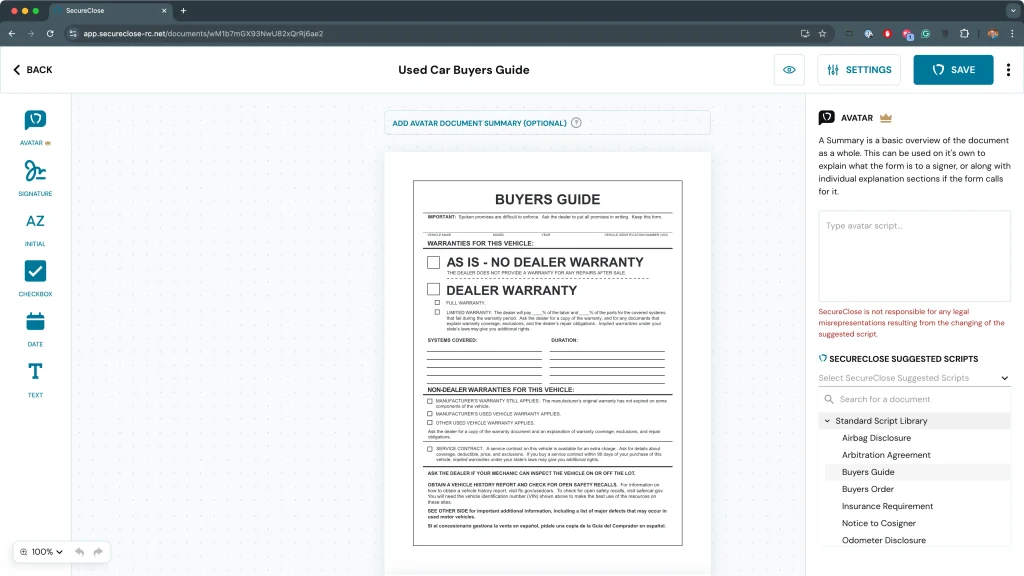Click the Save button

coord(952,70)
